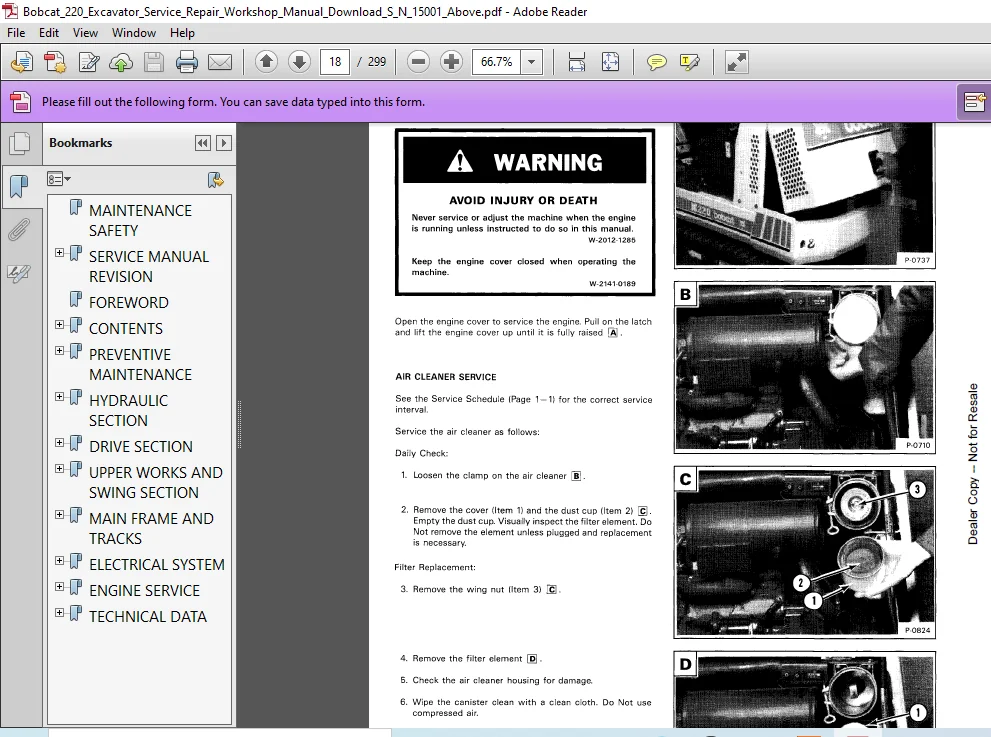This screenshot has width=991, height=737.
Task: Expand the CONTENTS bookmark
Action: tap(59, 325)
